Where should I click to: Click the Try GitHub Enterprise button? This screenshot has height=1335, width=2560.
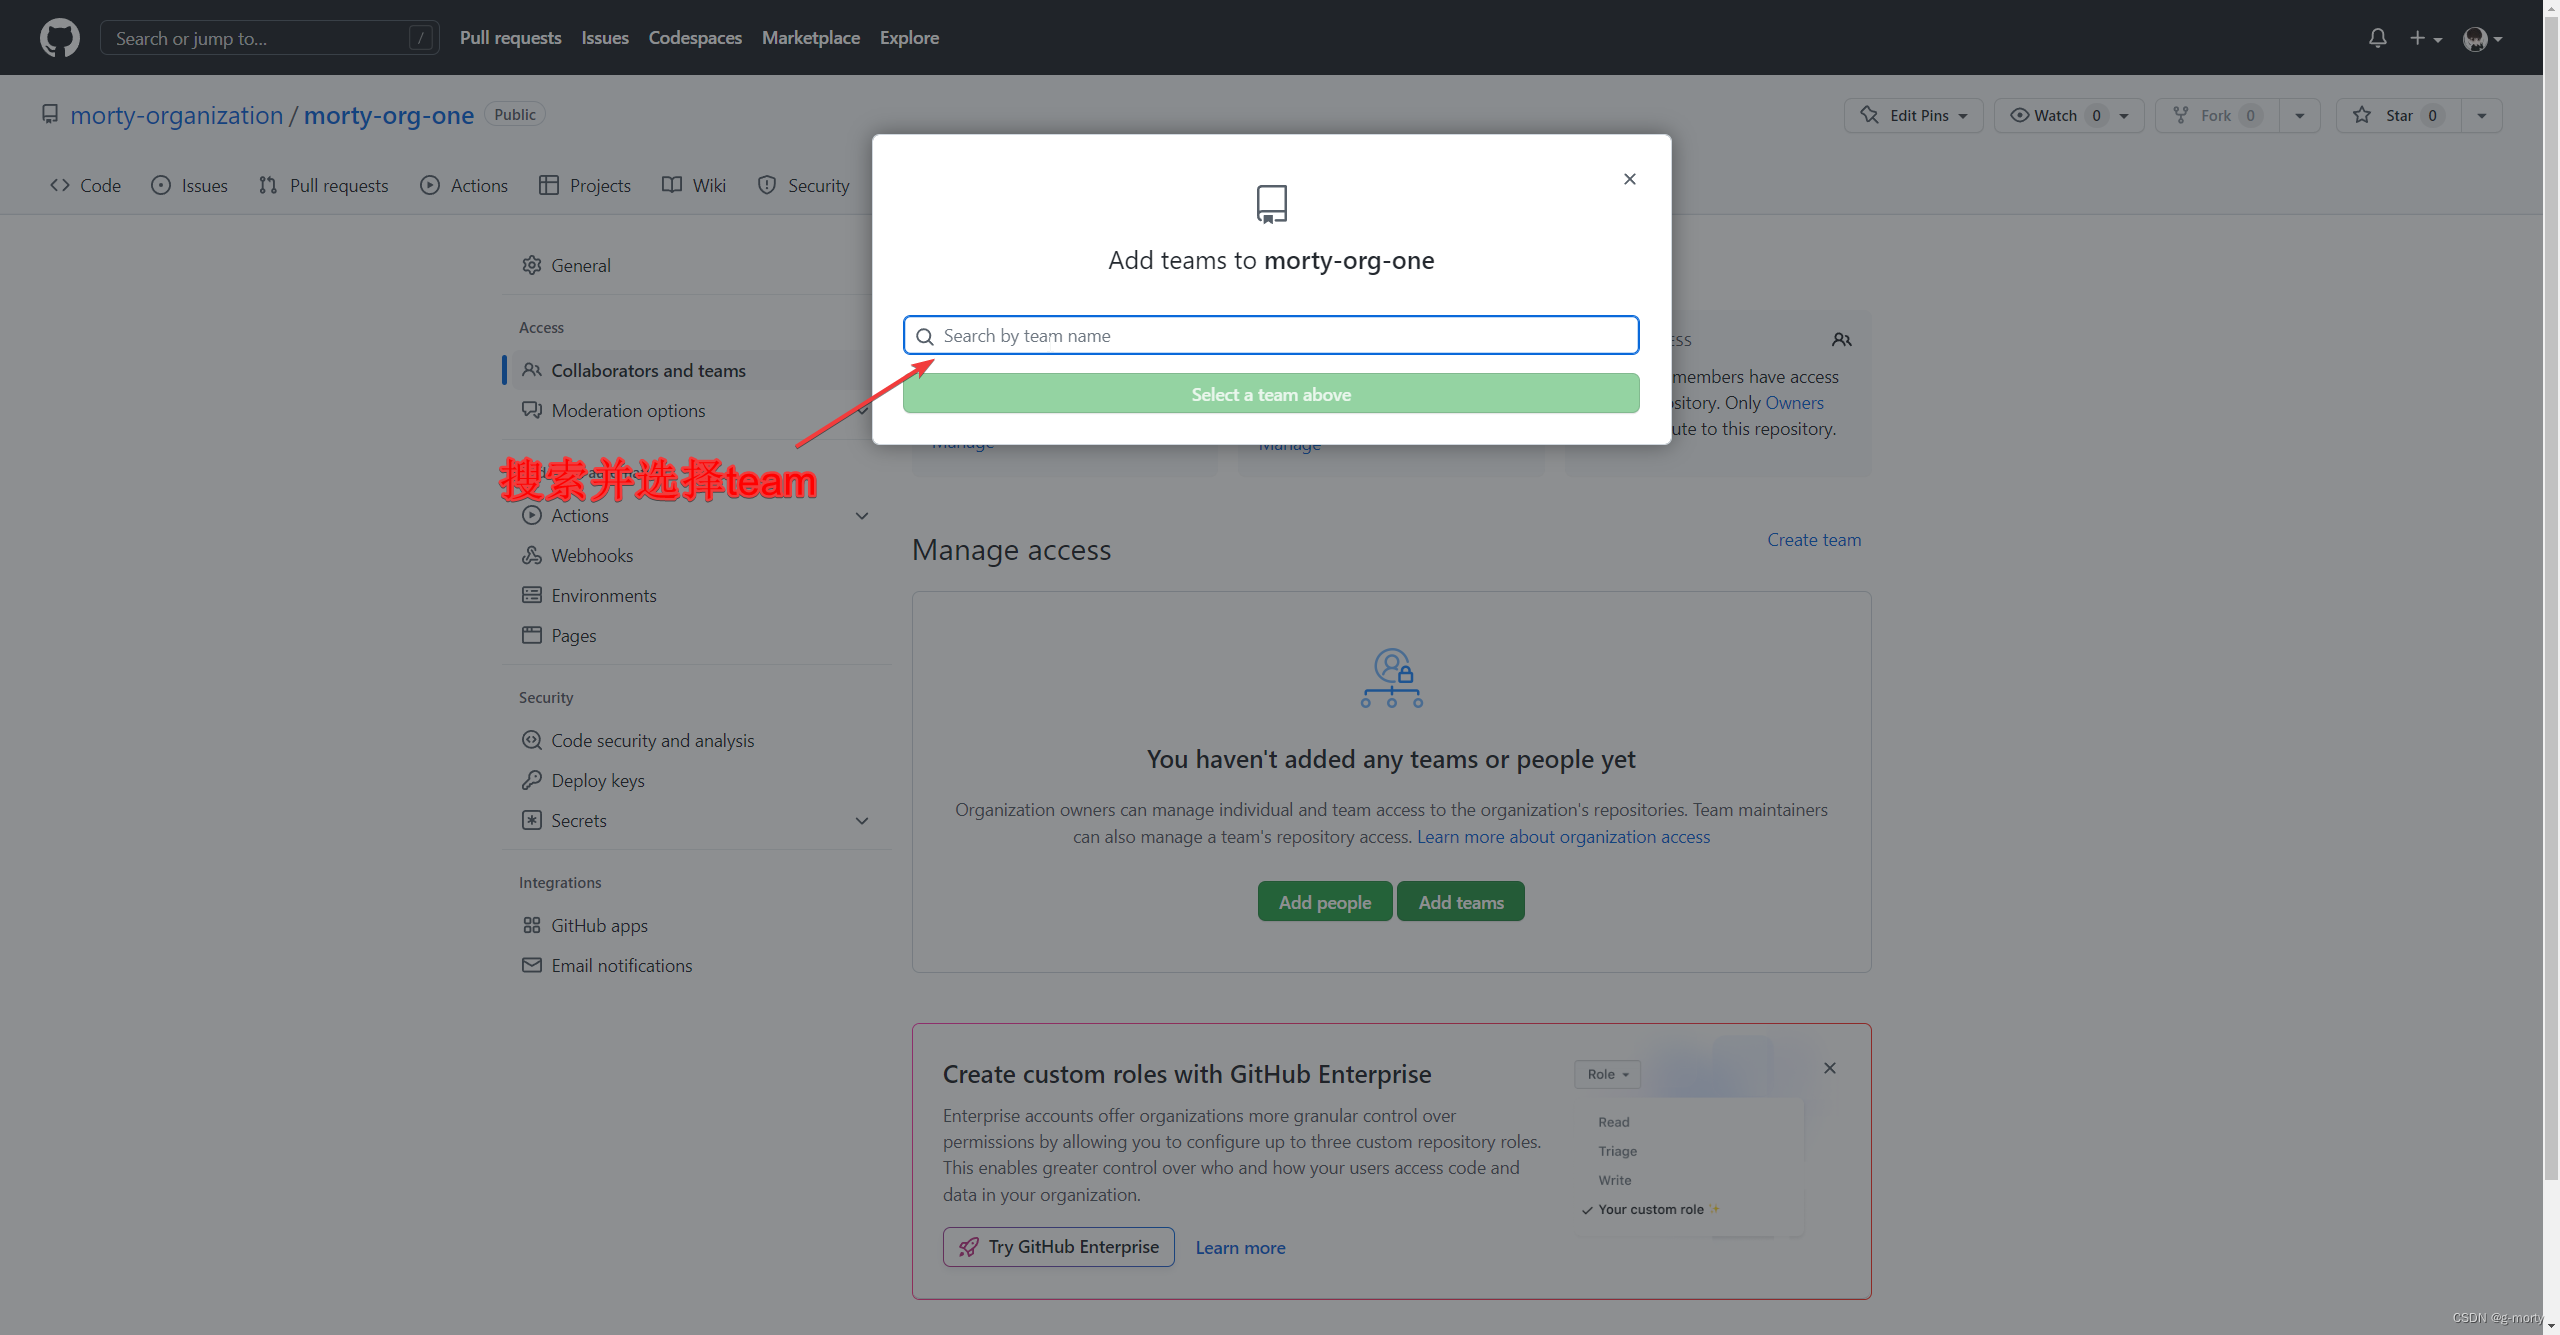(1059, 1246)
